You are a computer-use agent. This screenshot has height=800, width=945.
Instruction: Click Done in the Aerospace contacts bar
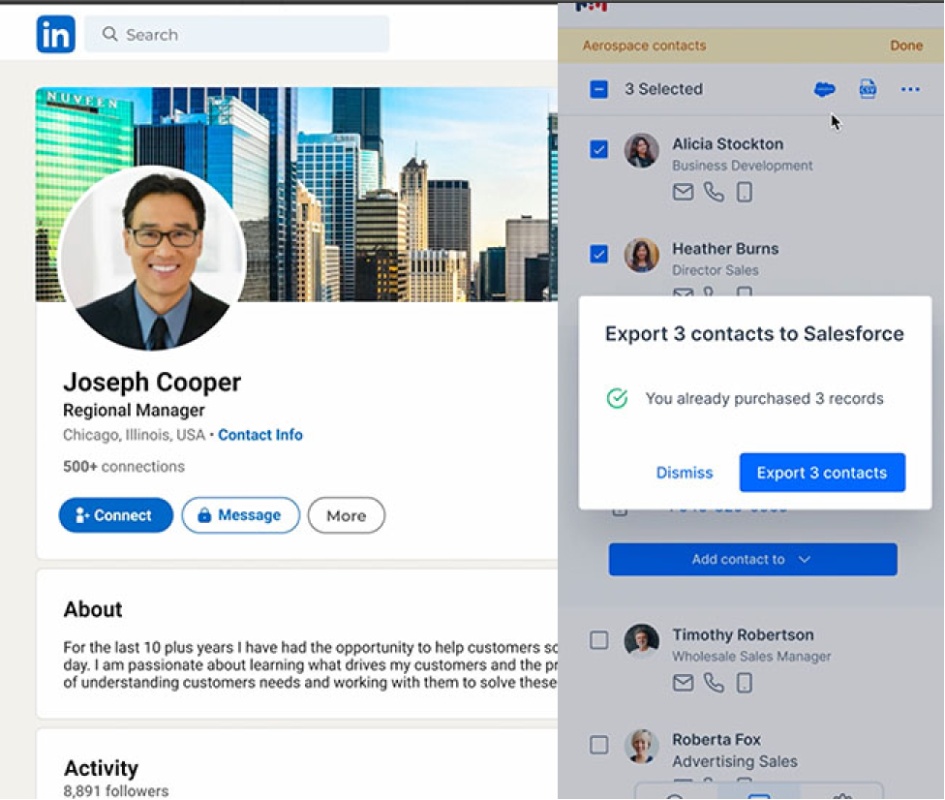(x=906, y=45)
